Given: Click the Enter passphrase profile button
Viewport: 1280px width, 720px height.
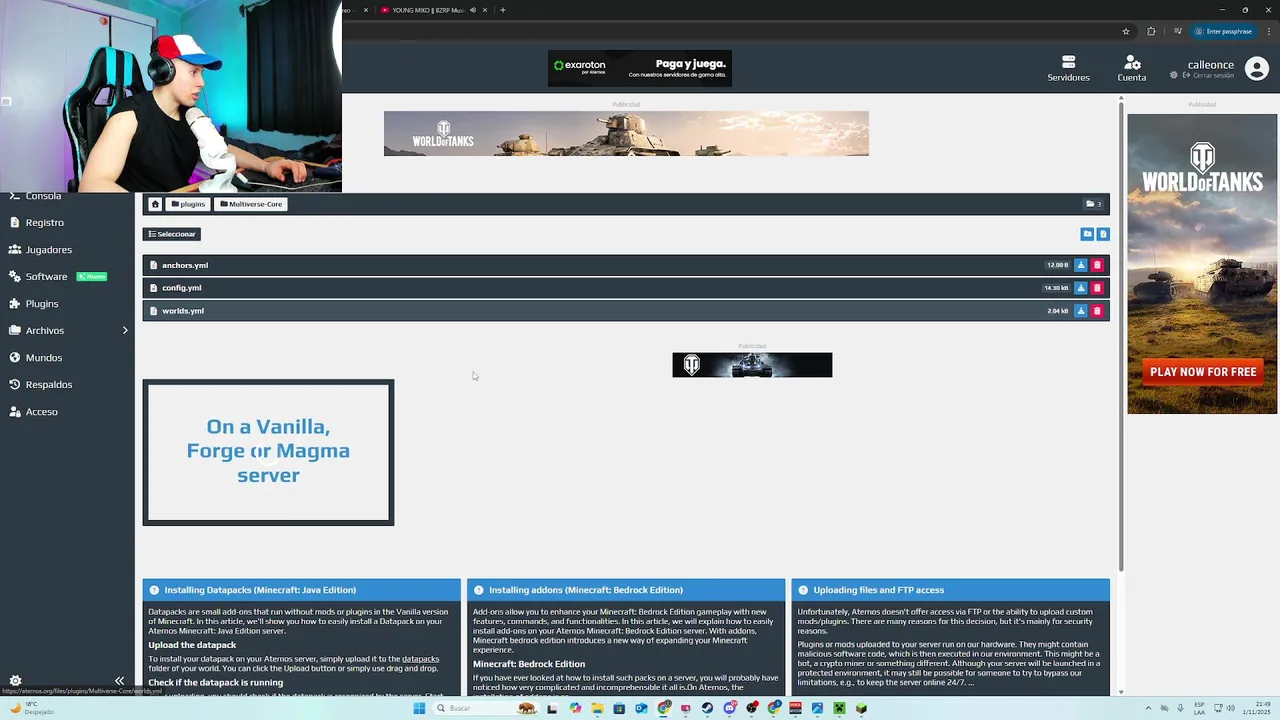Looking at the screenshot, I should tap(1223, 31).
